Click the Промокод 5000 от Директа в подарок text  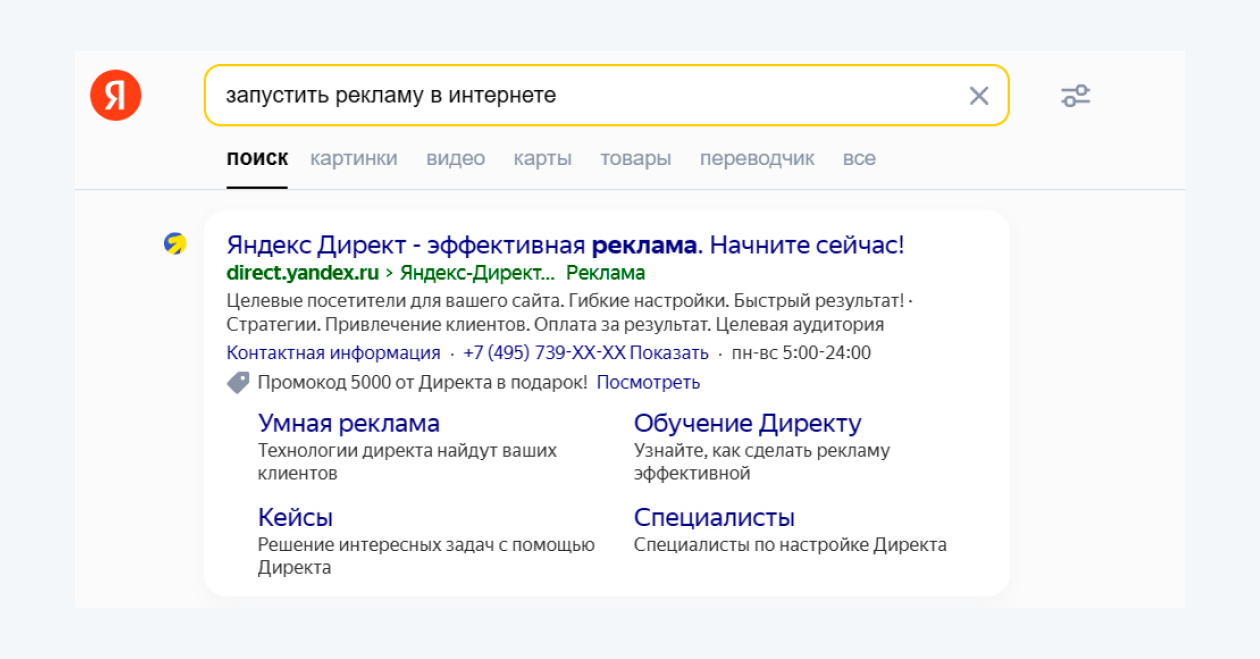point(422,382)
